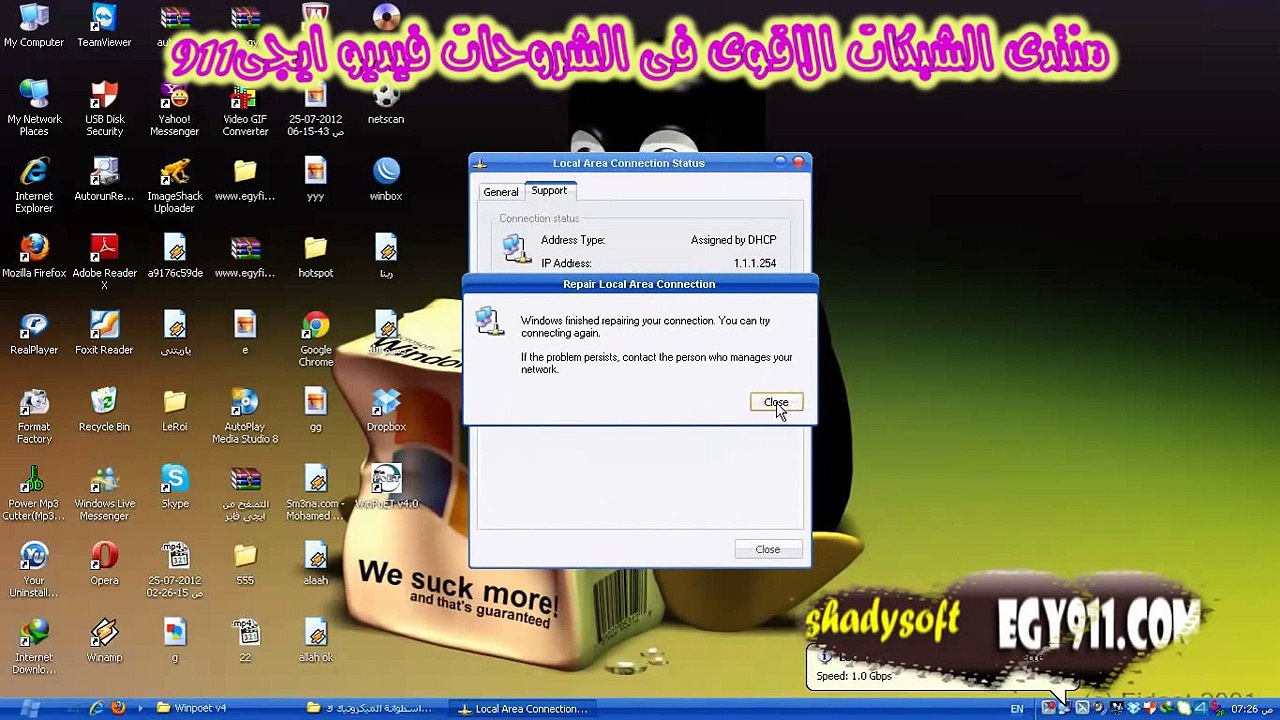
Task: Open the LeRoi folder on desktop
Action: coord(174,411)
